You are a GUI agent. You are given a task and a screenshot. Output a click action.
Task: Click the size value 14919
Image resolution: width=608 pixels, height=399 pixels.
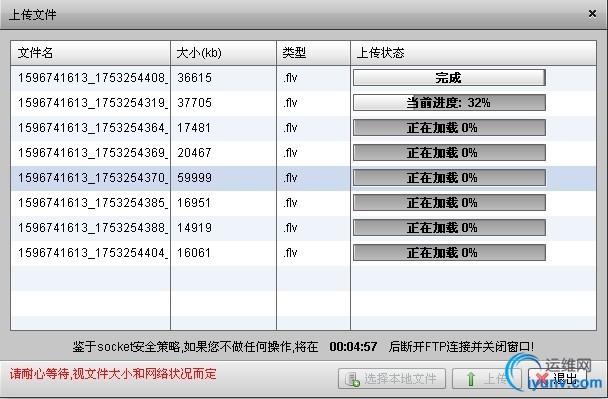tap(194, 228)
